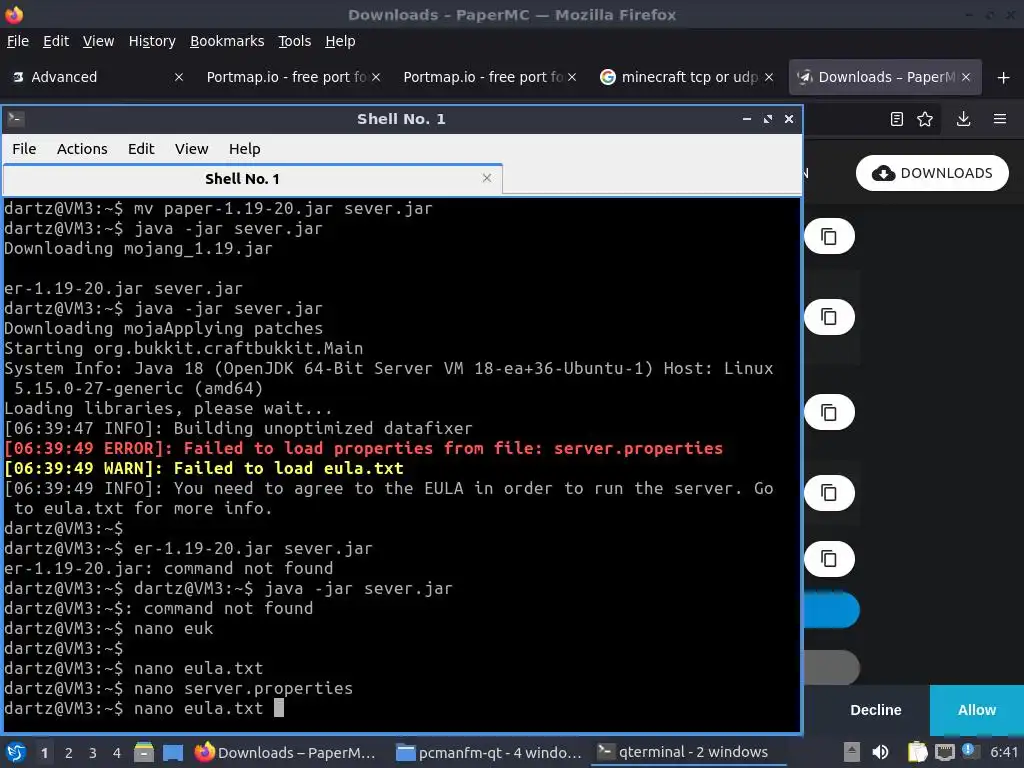Click the Decline button
1024x768 pixels.
875,710
